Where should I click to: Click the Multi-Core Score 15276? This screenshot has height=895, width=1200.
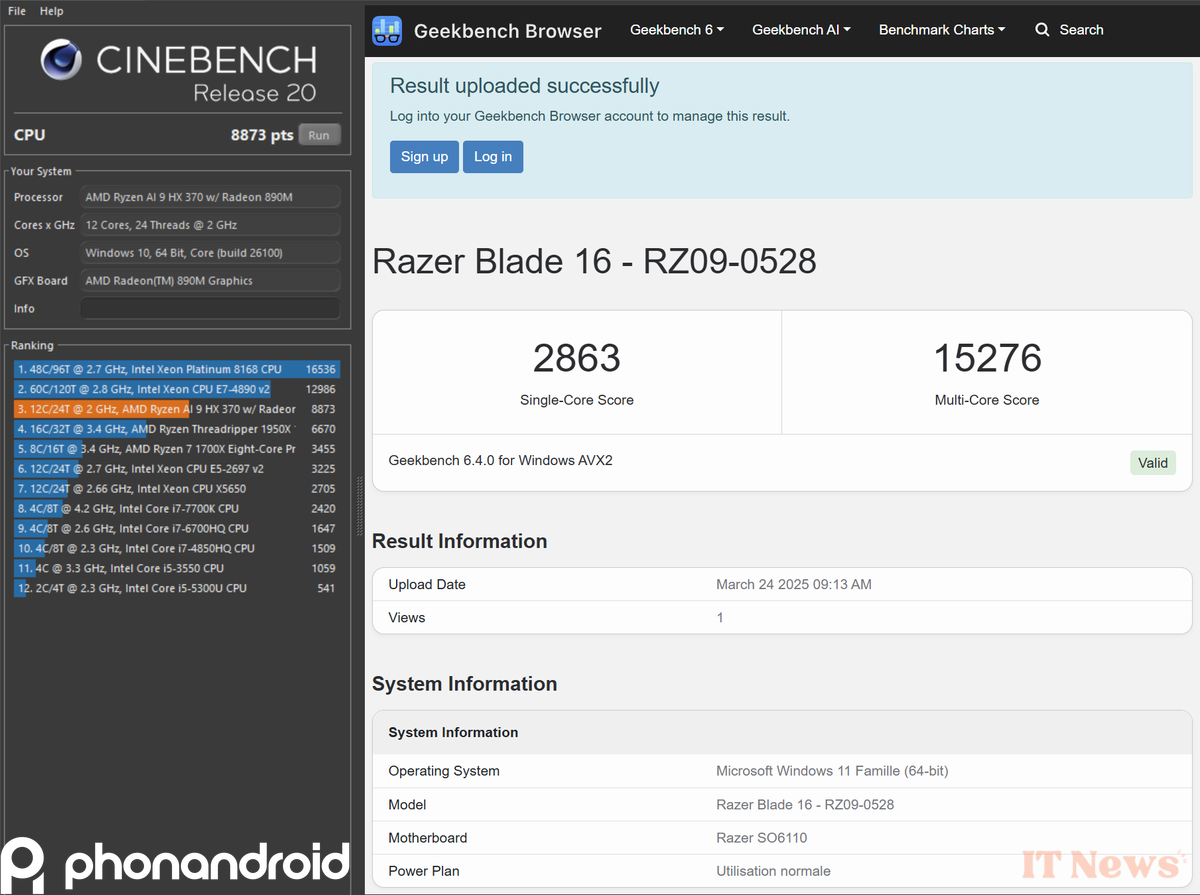(x=987, y=358)
